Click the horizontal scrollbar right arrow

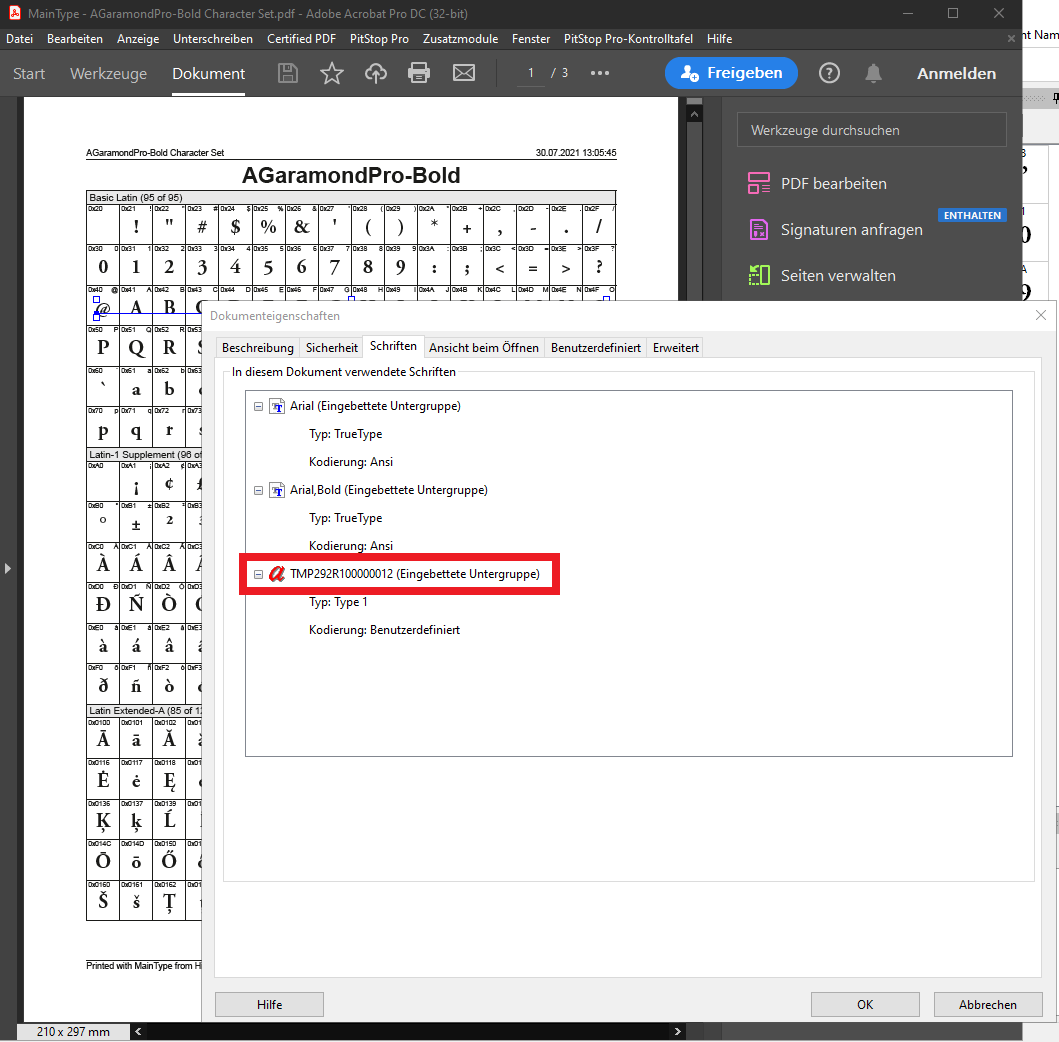(677, 1031)
